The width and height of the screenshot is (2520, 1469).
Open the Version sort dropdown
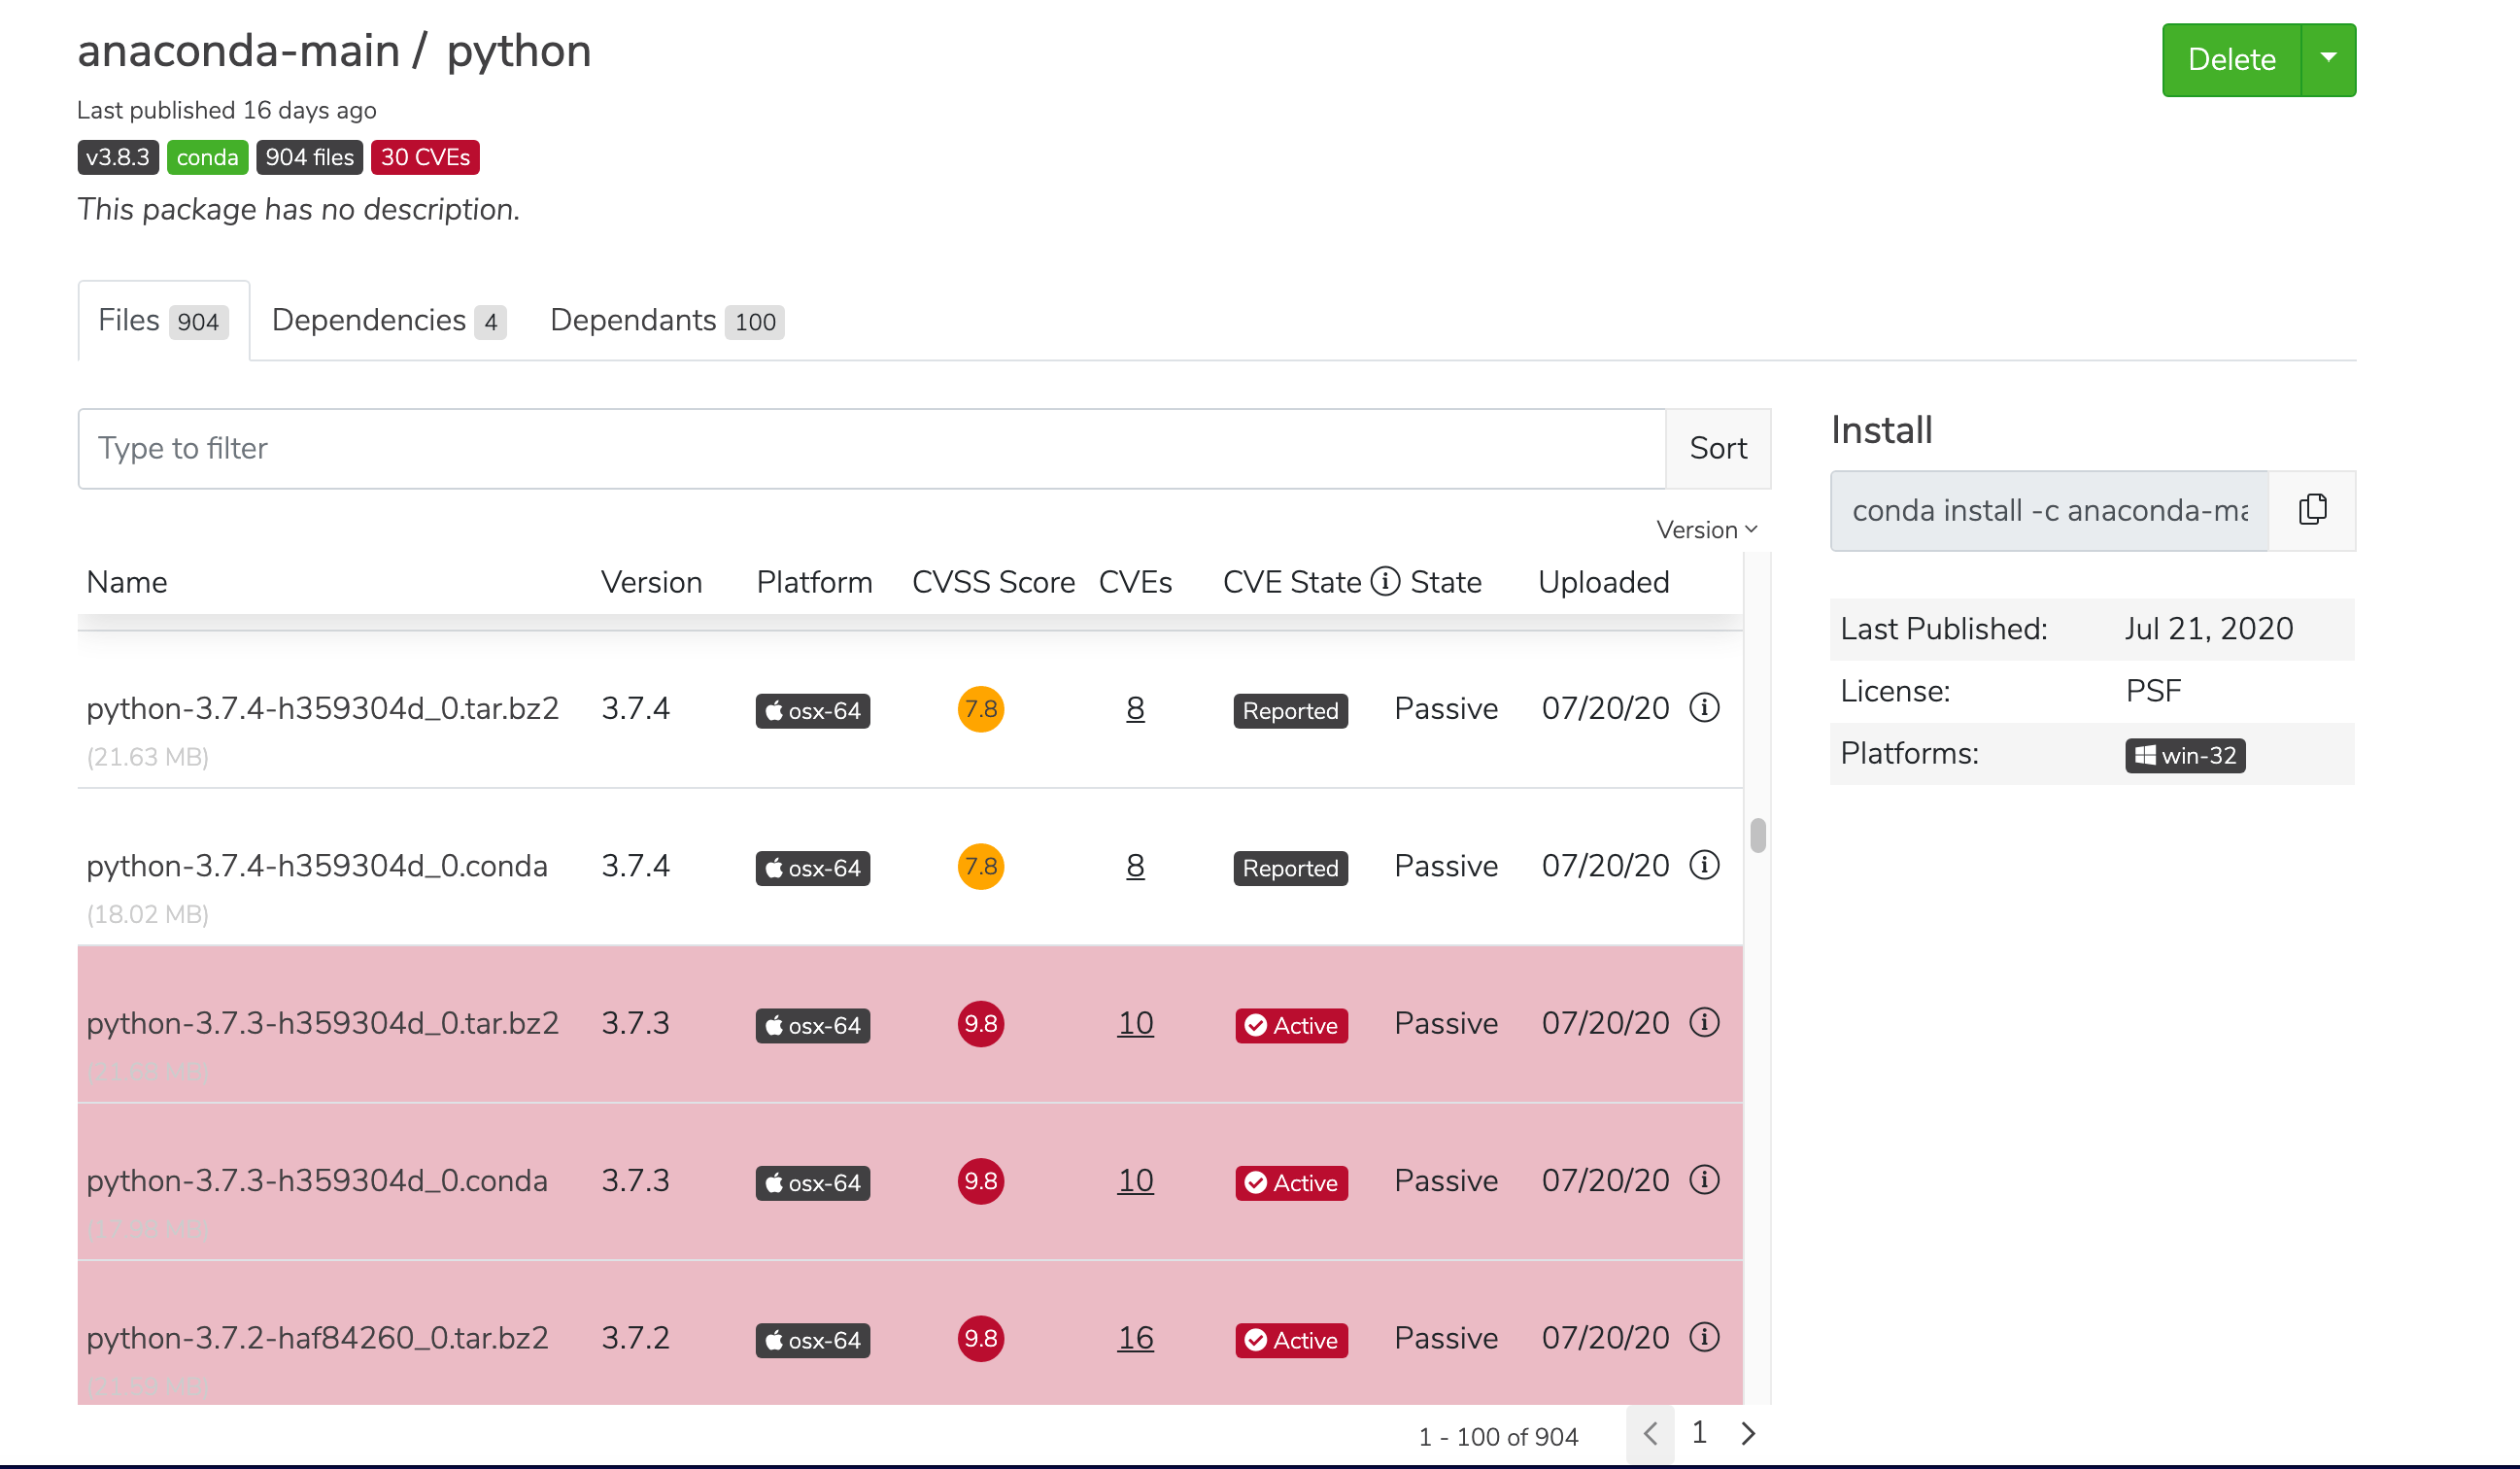[x=1707, y=529]
